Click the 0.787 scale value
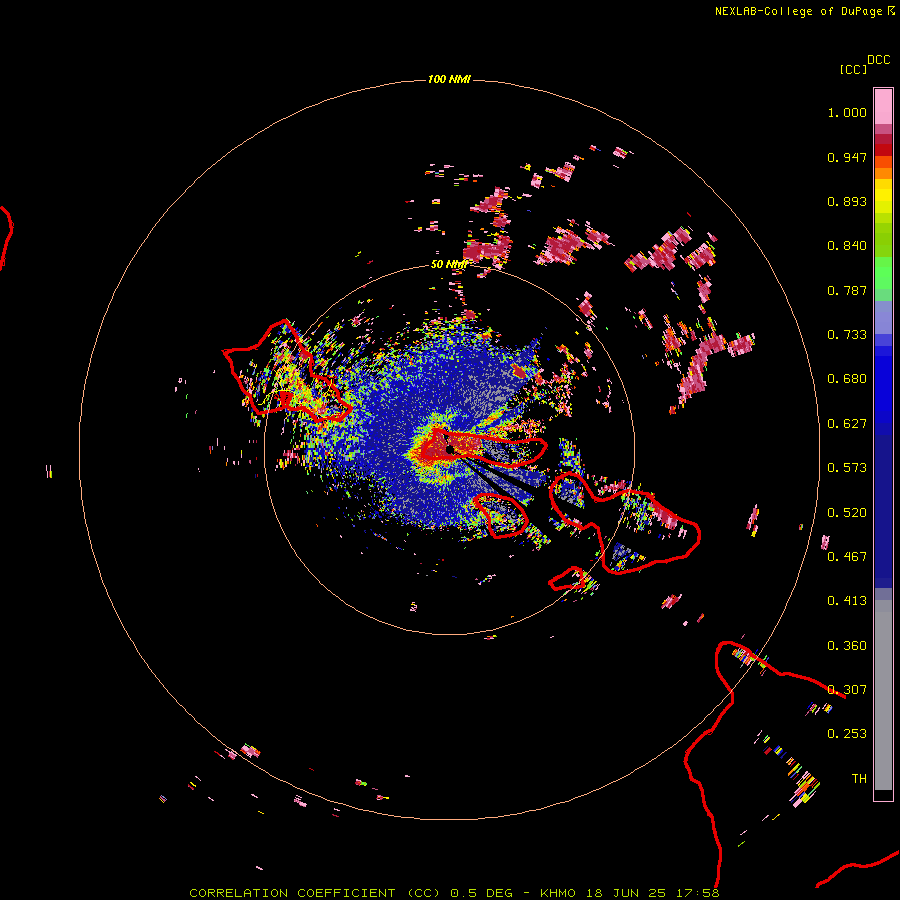The width and height of the screenshot is (900, 900). (x=847, y=290)
